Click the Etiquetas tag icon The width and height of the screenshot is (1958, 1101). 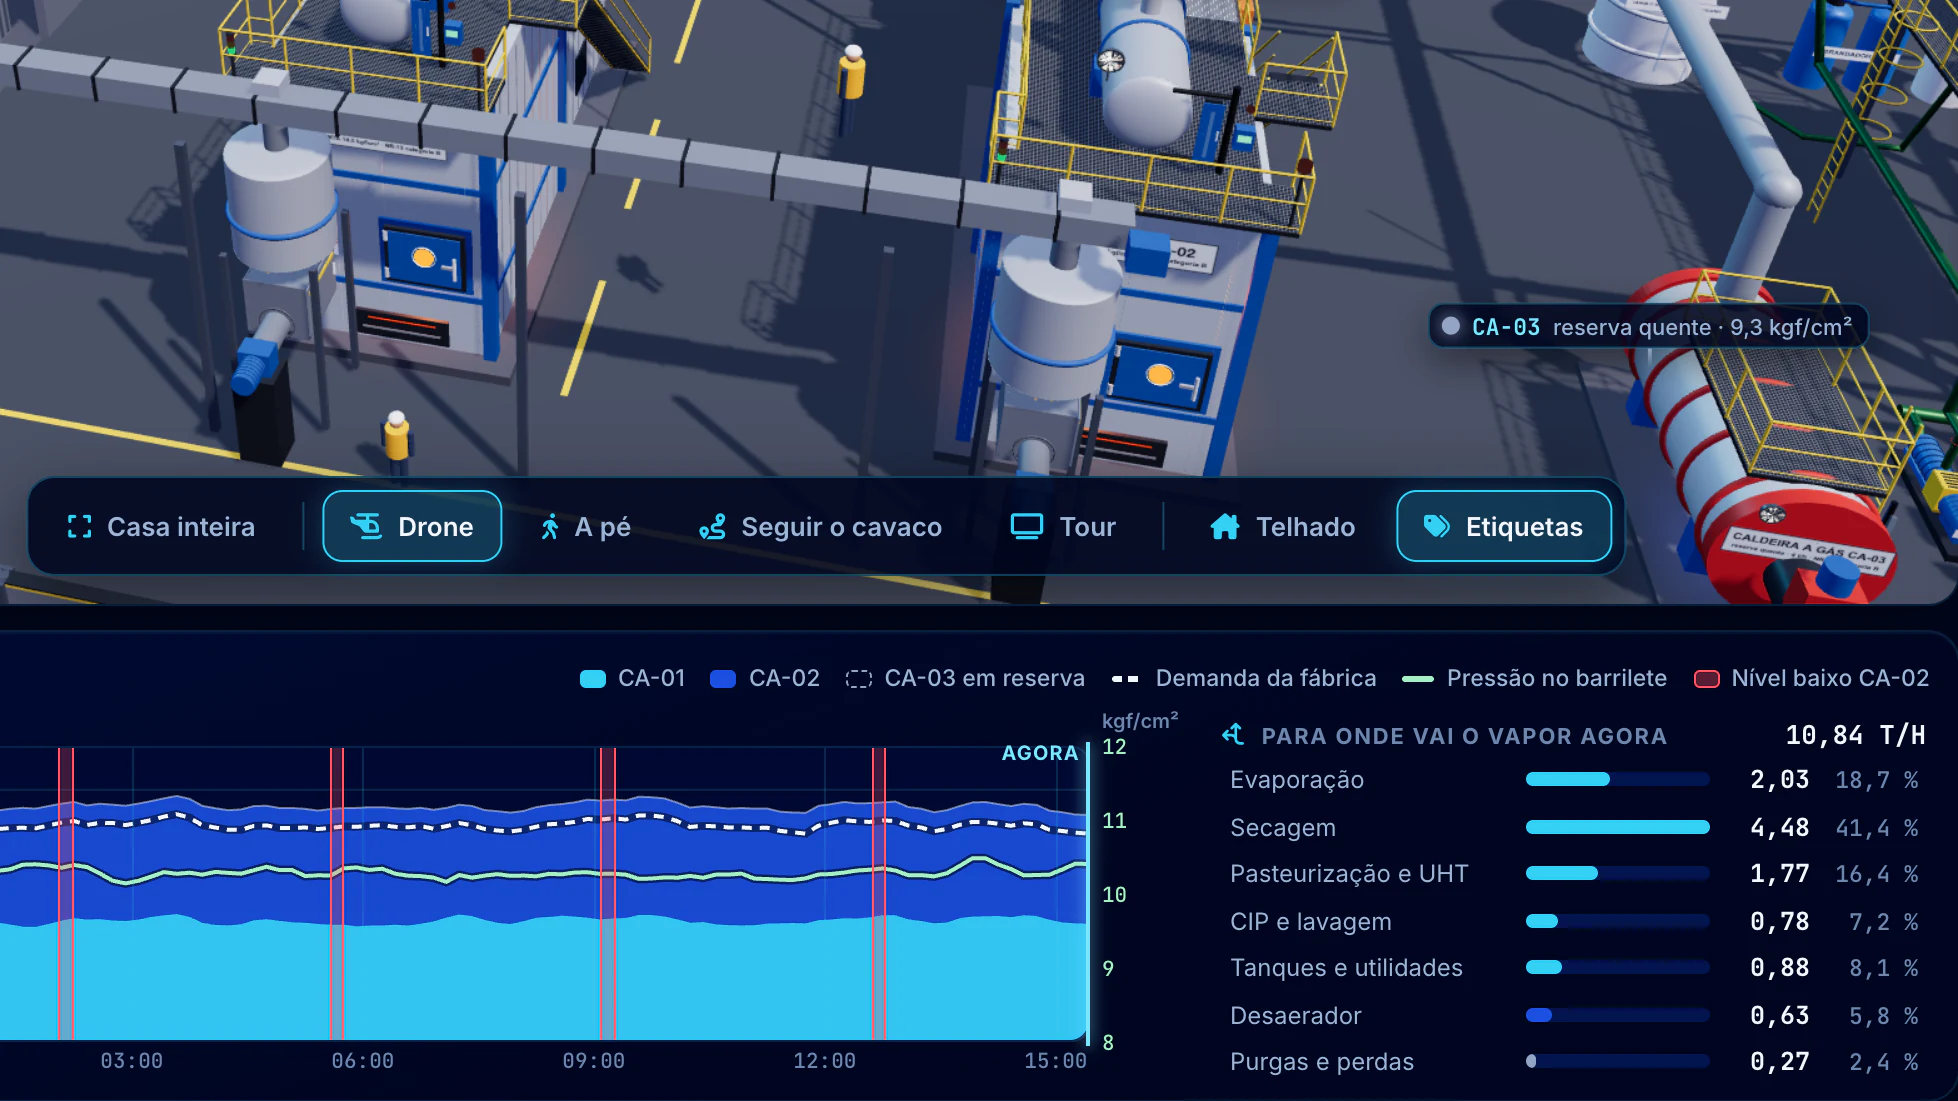[1437, 526]
